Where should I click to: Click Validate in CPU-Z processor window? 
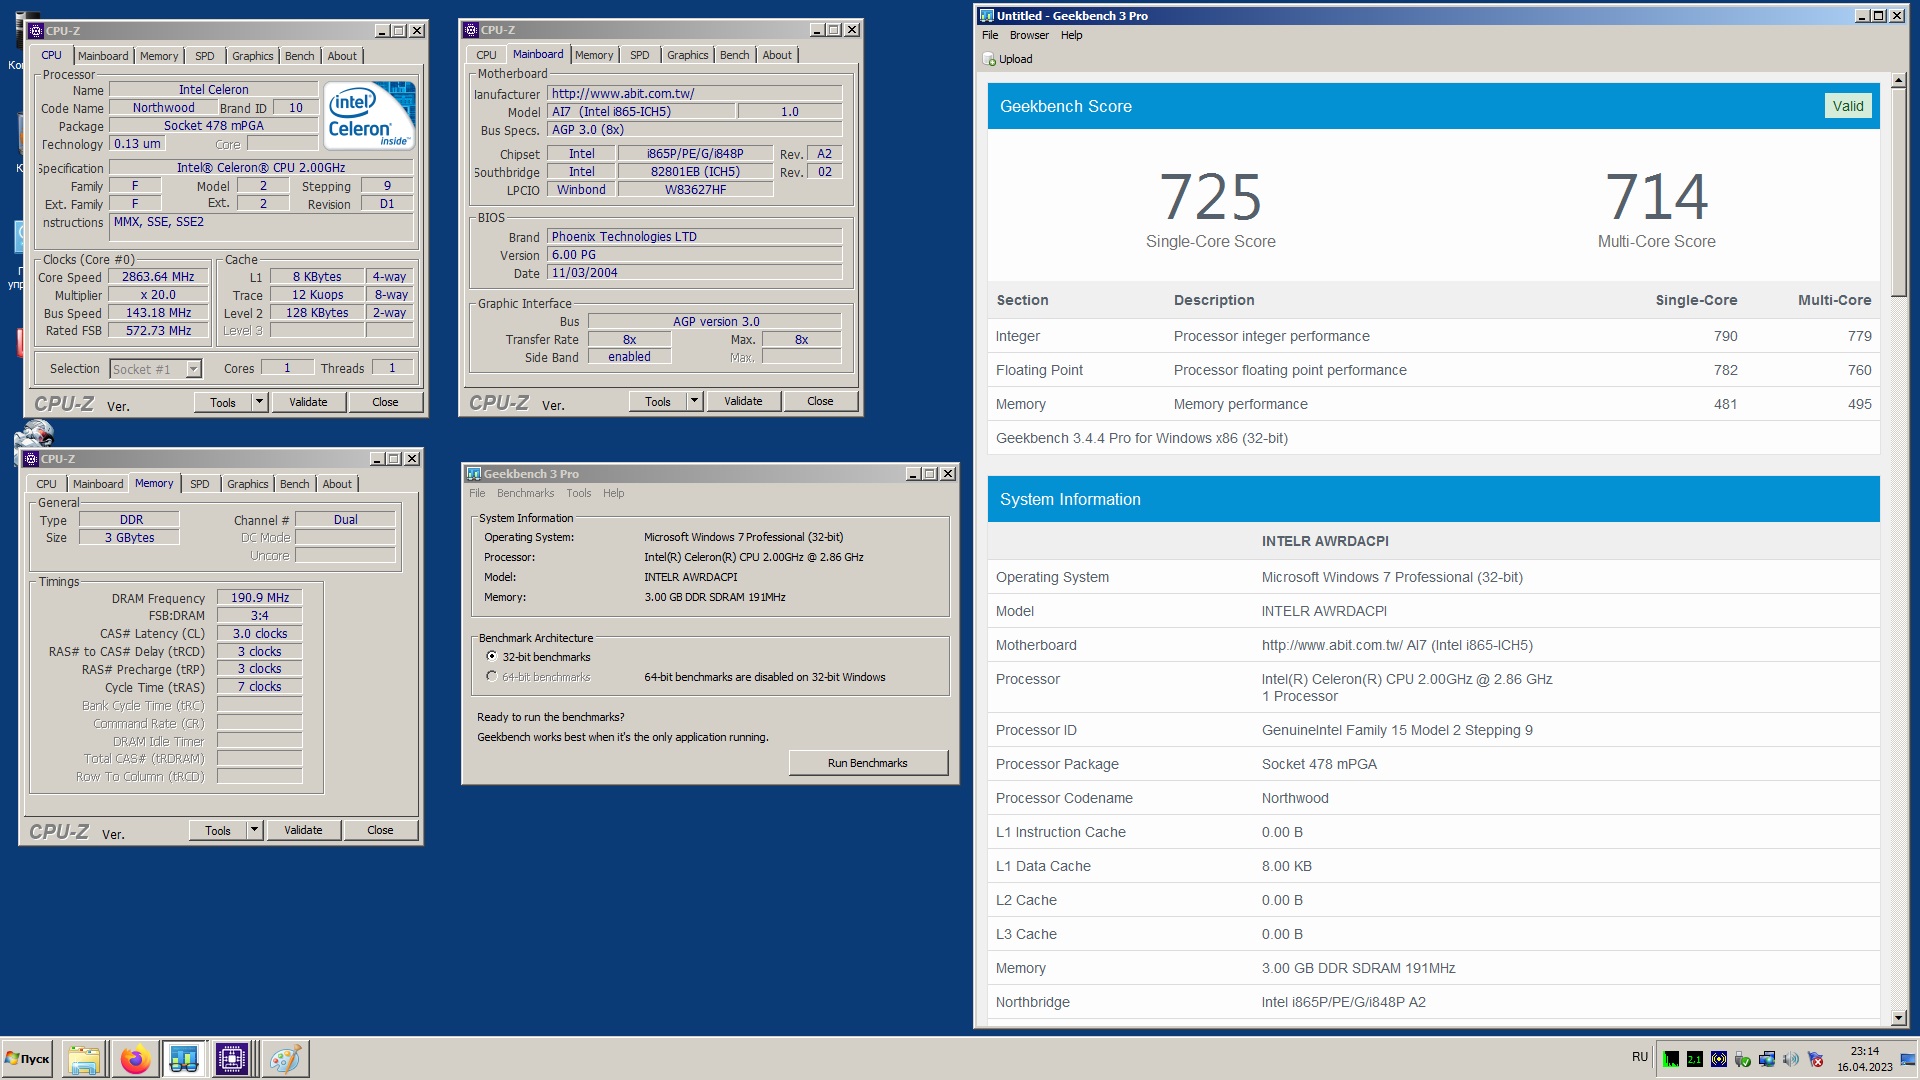(308, 402)
